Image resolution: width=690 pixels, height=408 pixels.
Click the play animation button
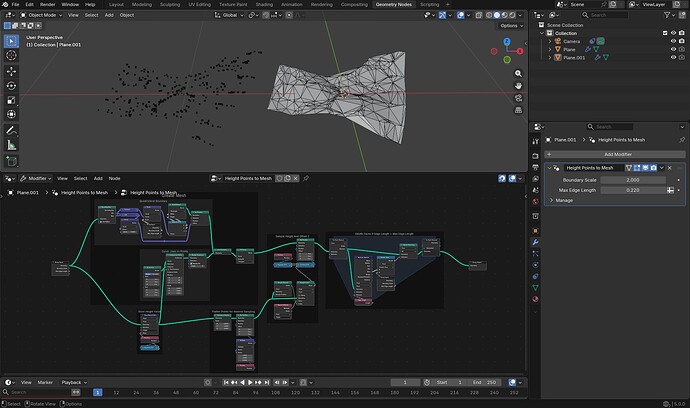[250, 382]
